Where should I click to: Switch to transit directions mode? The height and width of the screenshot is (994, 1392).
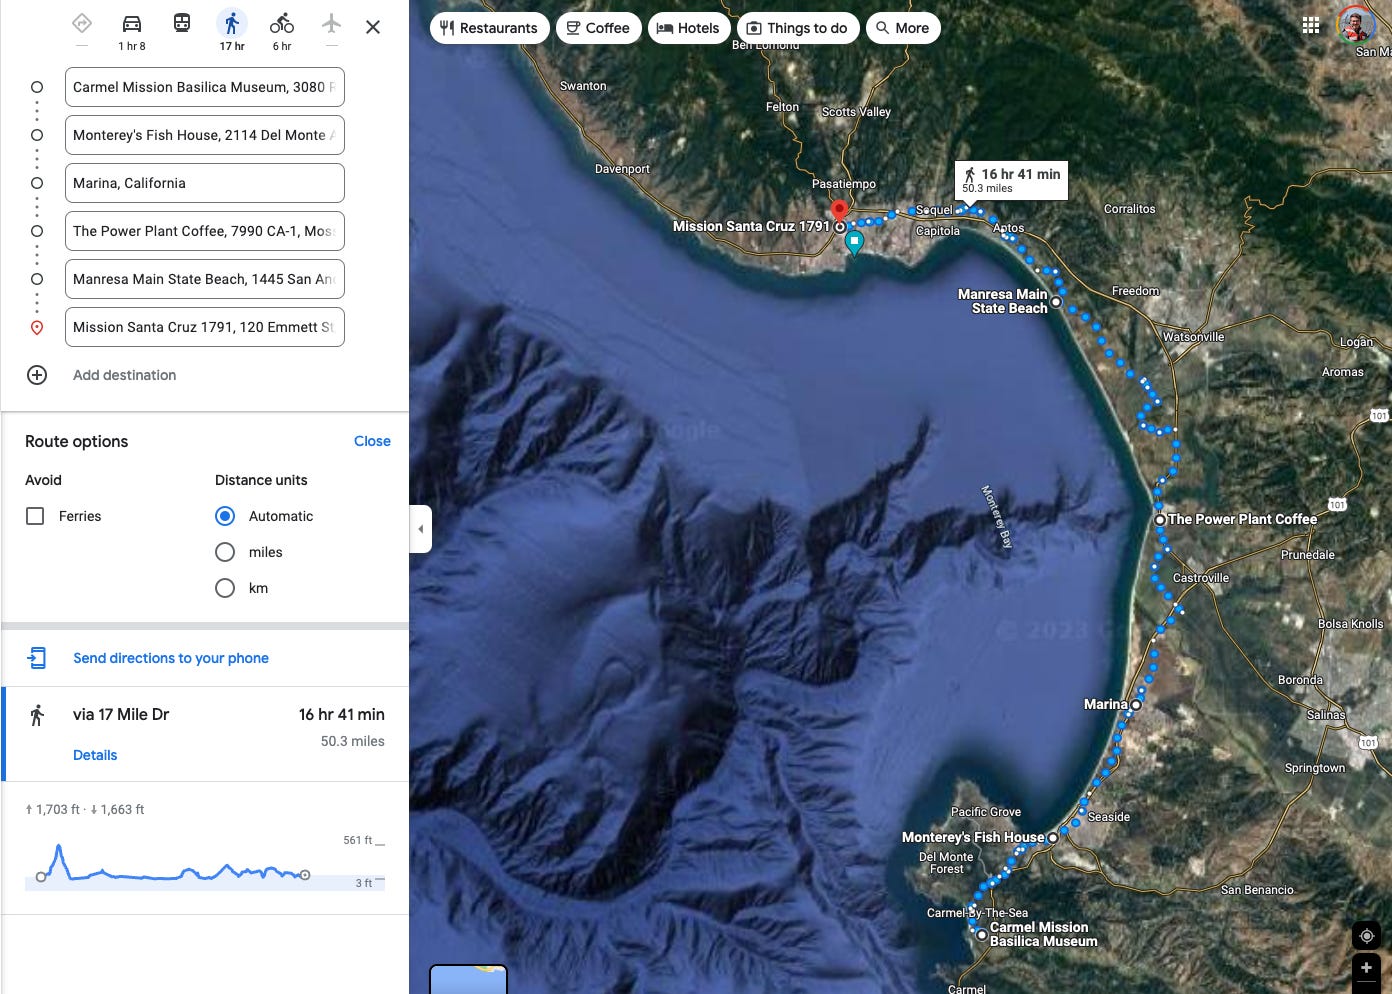click(x=182, y=24)
